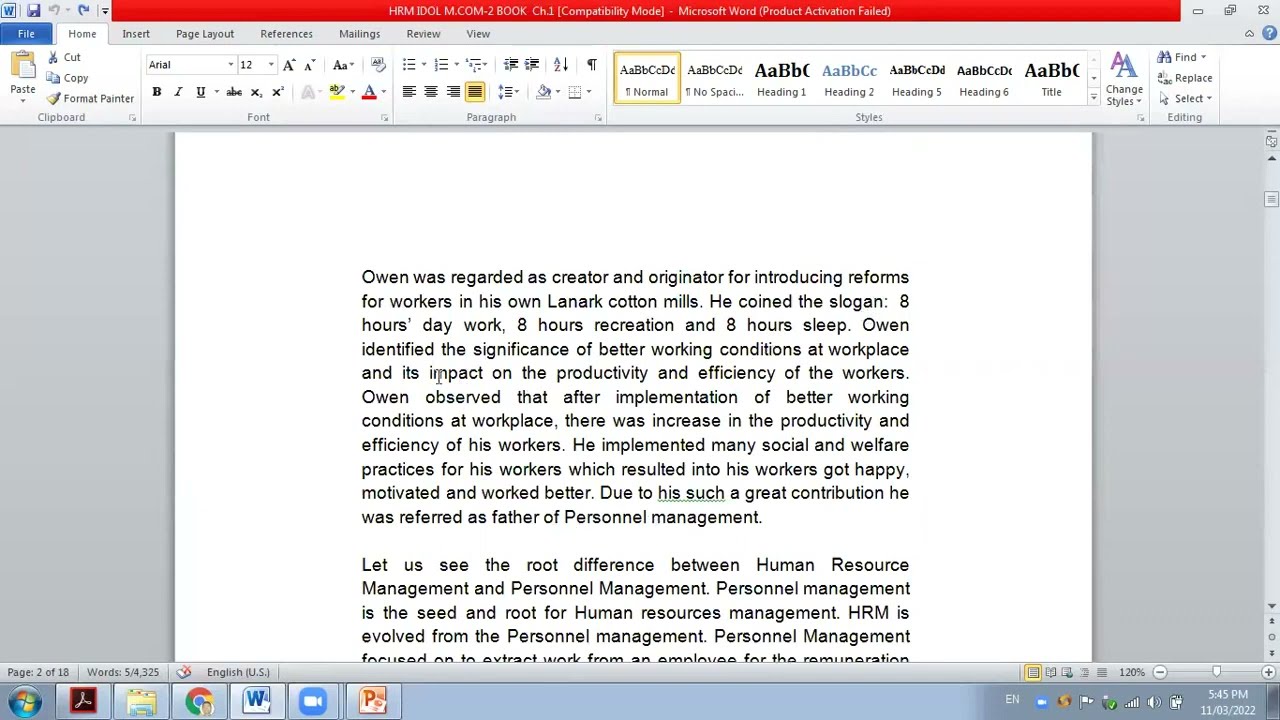The height and width of the screenshot is (720, 1280).
Task: Switch to References tab
Action: pos(287,34)
